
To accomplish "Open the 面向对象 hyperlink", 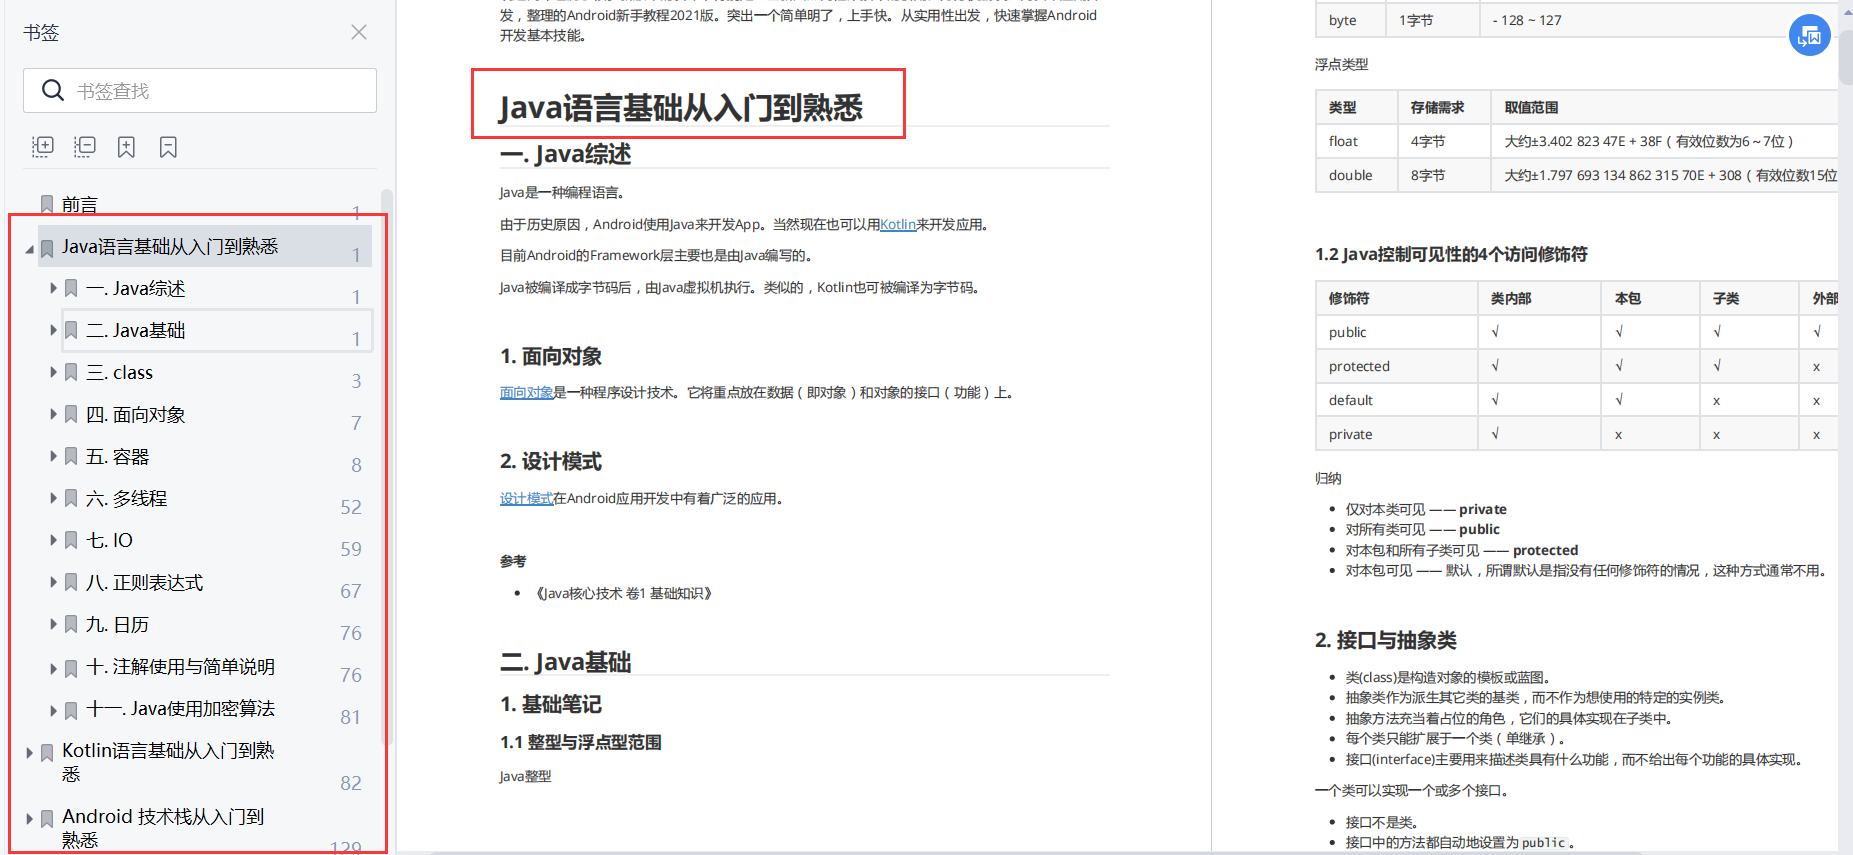I will point(526,392).
